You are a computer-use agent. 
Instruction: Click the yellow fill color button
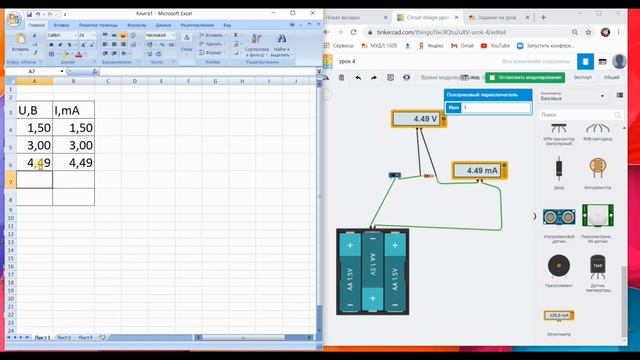[66, 54]
